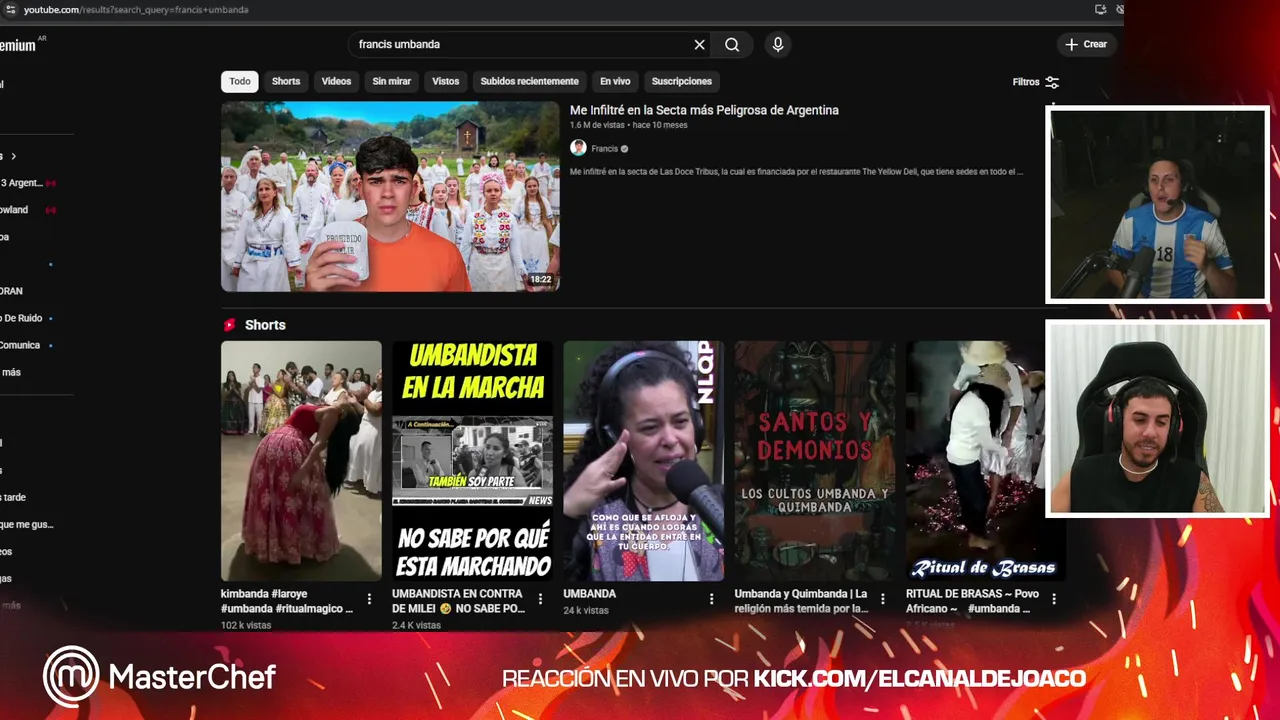Open the 'UMBANDISTA EN CONTRA DE MILEI' short title
The image size is (1280, 720).
[458, 601]
